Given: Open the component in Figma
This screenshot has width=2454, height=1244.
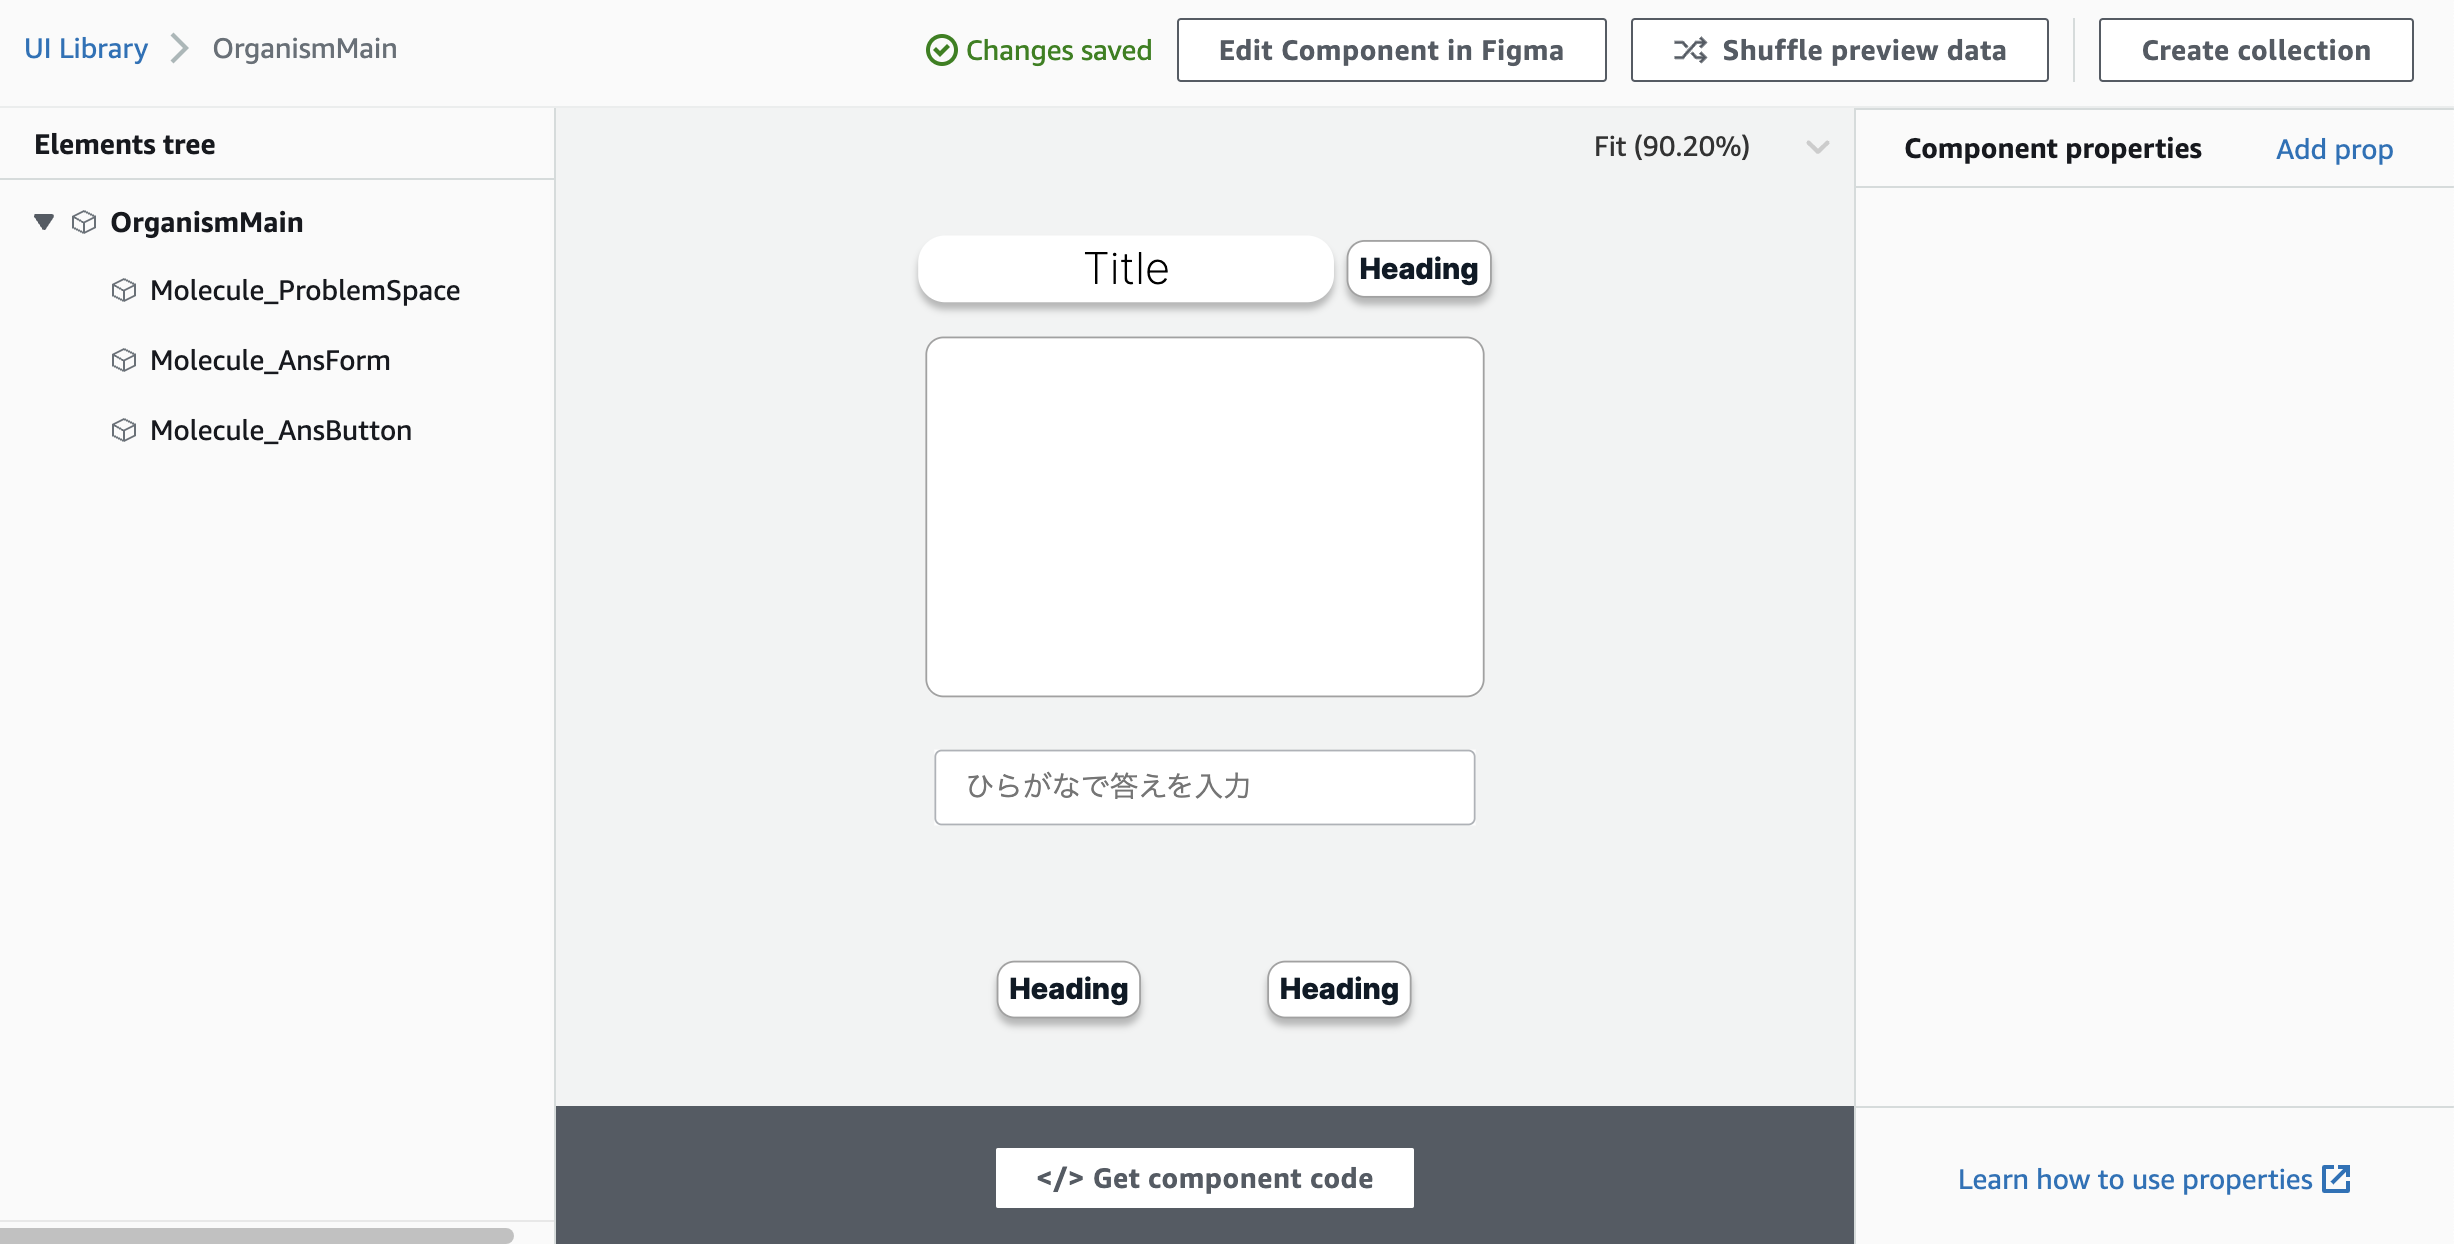Looking at the screenshot, I should 1390,49.
